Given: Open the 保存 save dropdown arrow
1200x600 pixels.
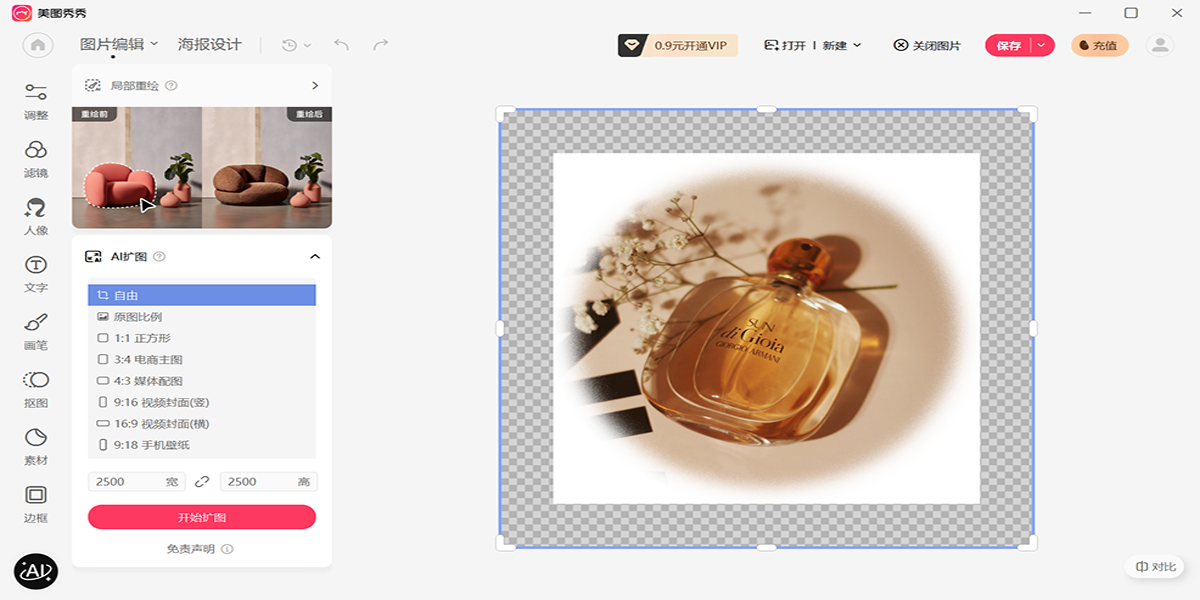Looking at the screenshot, I should tap(1042, 45).
